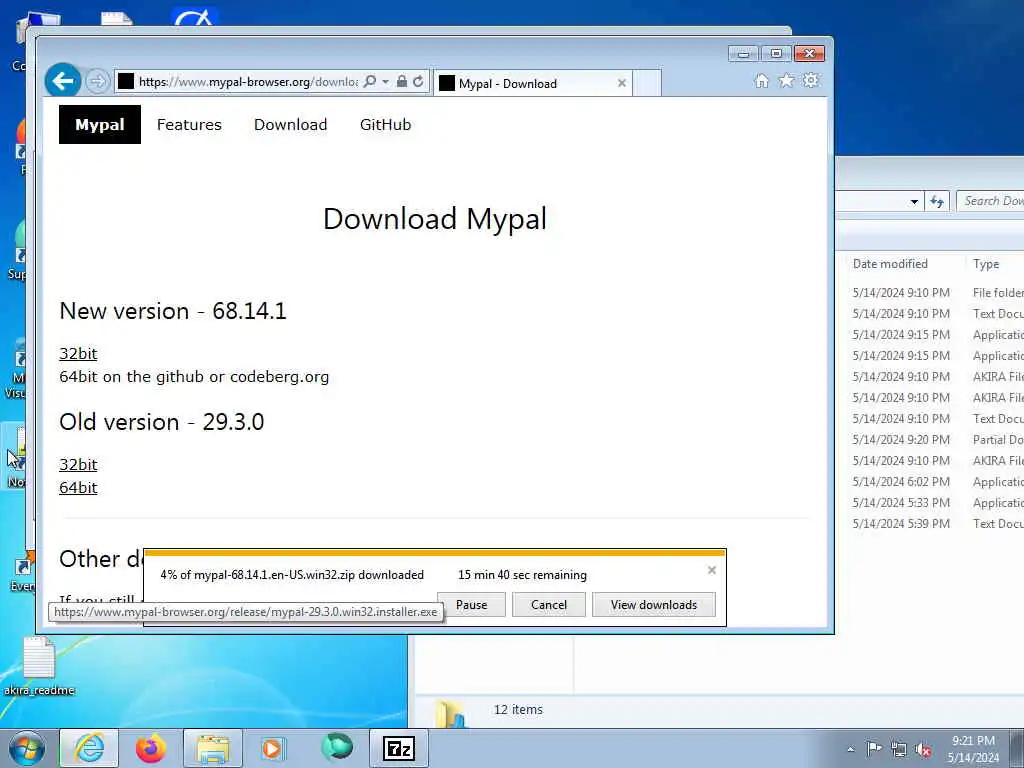
Task: Select akira_readme desktop file
Action: coord(39,666)
